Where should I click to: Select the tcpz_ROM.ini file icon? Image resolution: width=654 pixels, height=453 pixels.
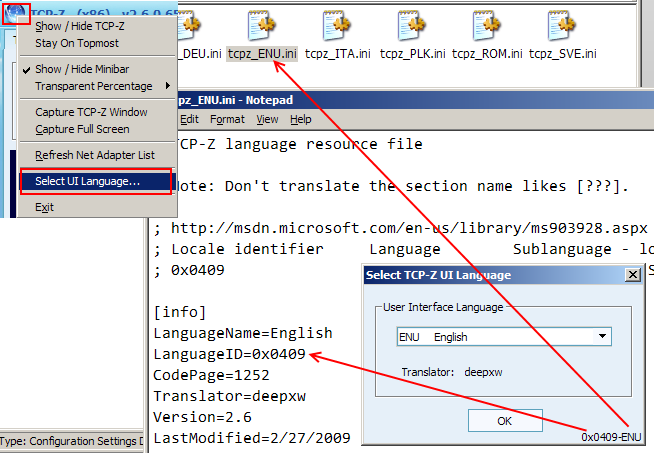click(x=487, y=26)
